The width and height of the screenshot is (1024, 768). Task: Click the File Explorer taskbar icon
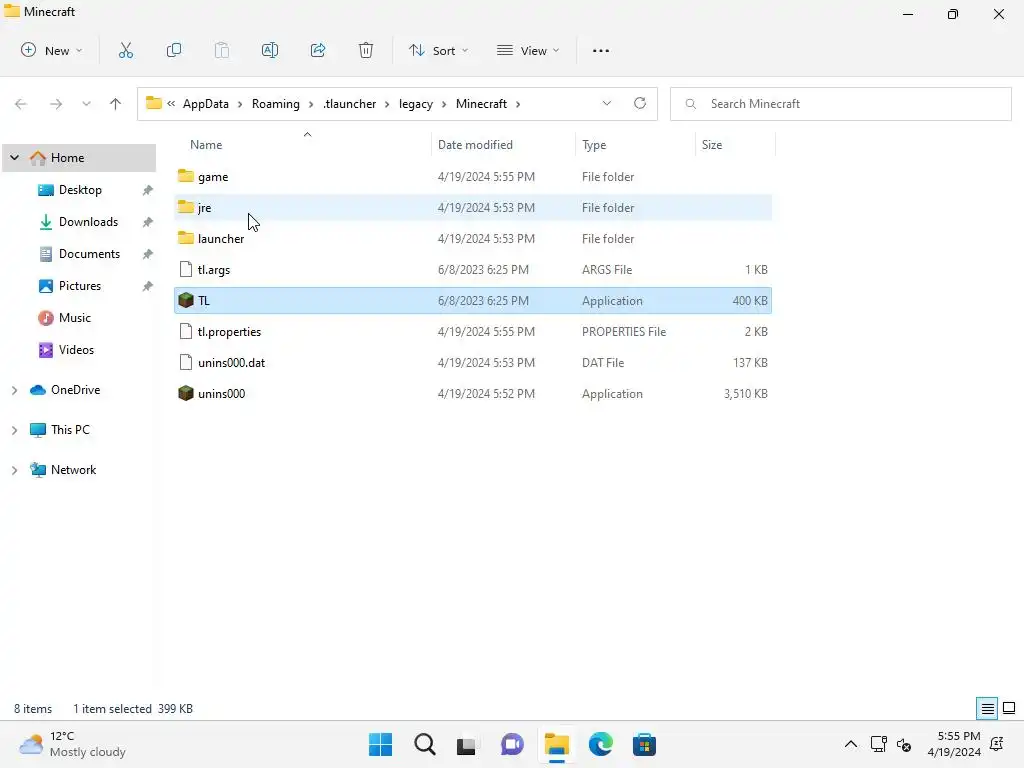[x=557, y=744]
